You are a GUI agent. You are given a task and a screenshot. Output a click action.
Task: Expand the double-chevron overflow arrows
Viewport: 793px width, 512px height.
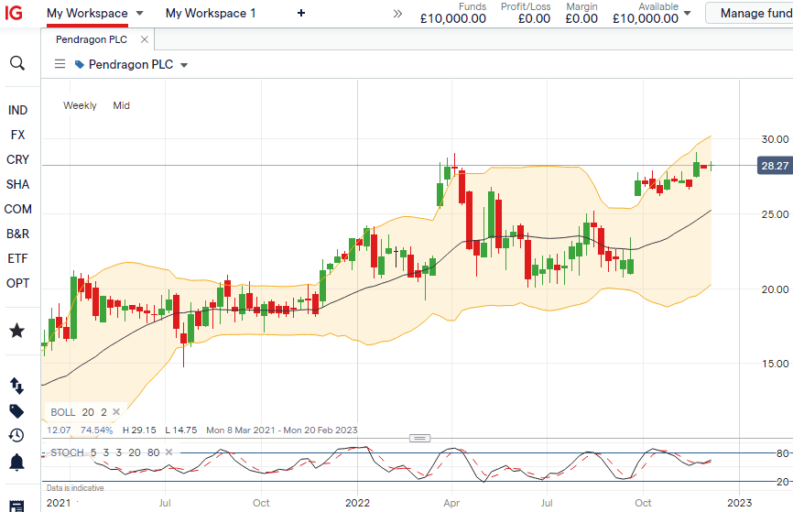[398, 14]
